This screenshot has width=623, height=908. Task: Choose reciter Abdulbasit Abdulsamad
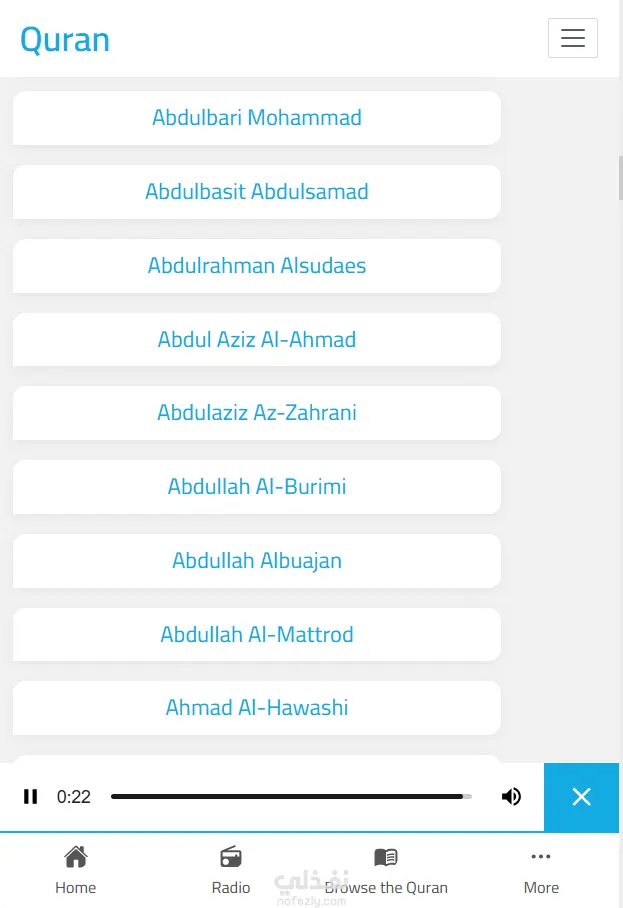pyautogui.click(x=257, y=192)
